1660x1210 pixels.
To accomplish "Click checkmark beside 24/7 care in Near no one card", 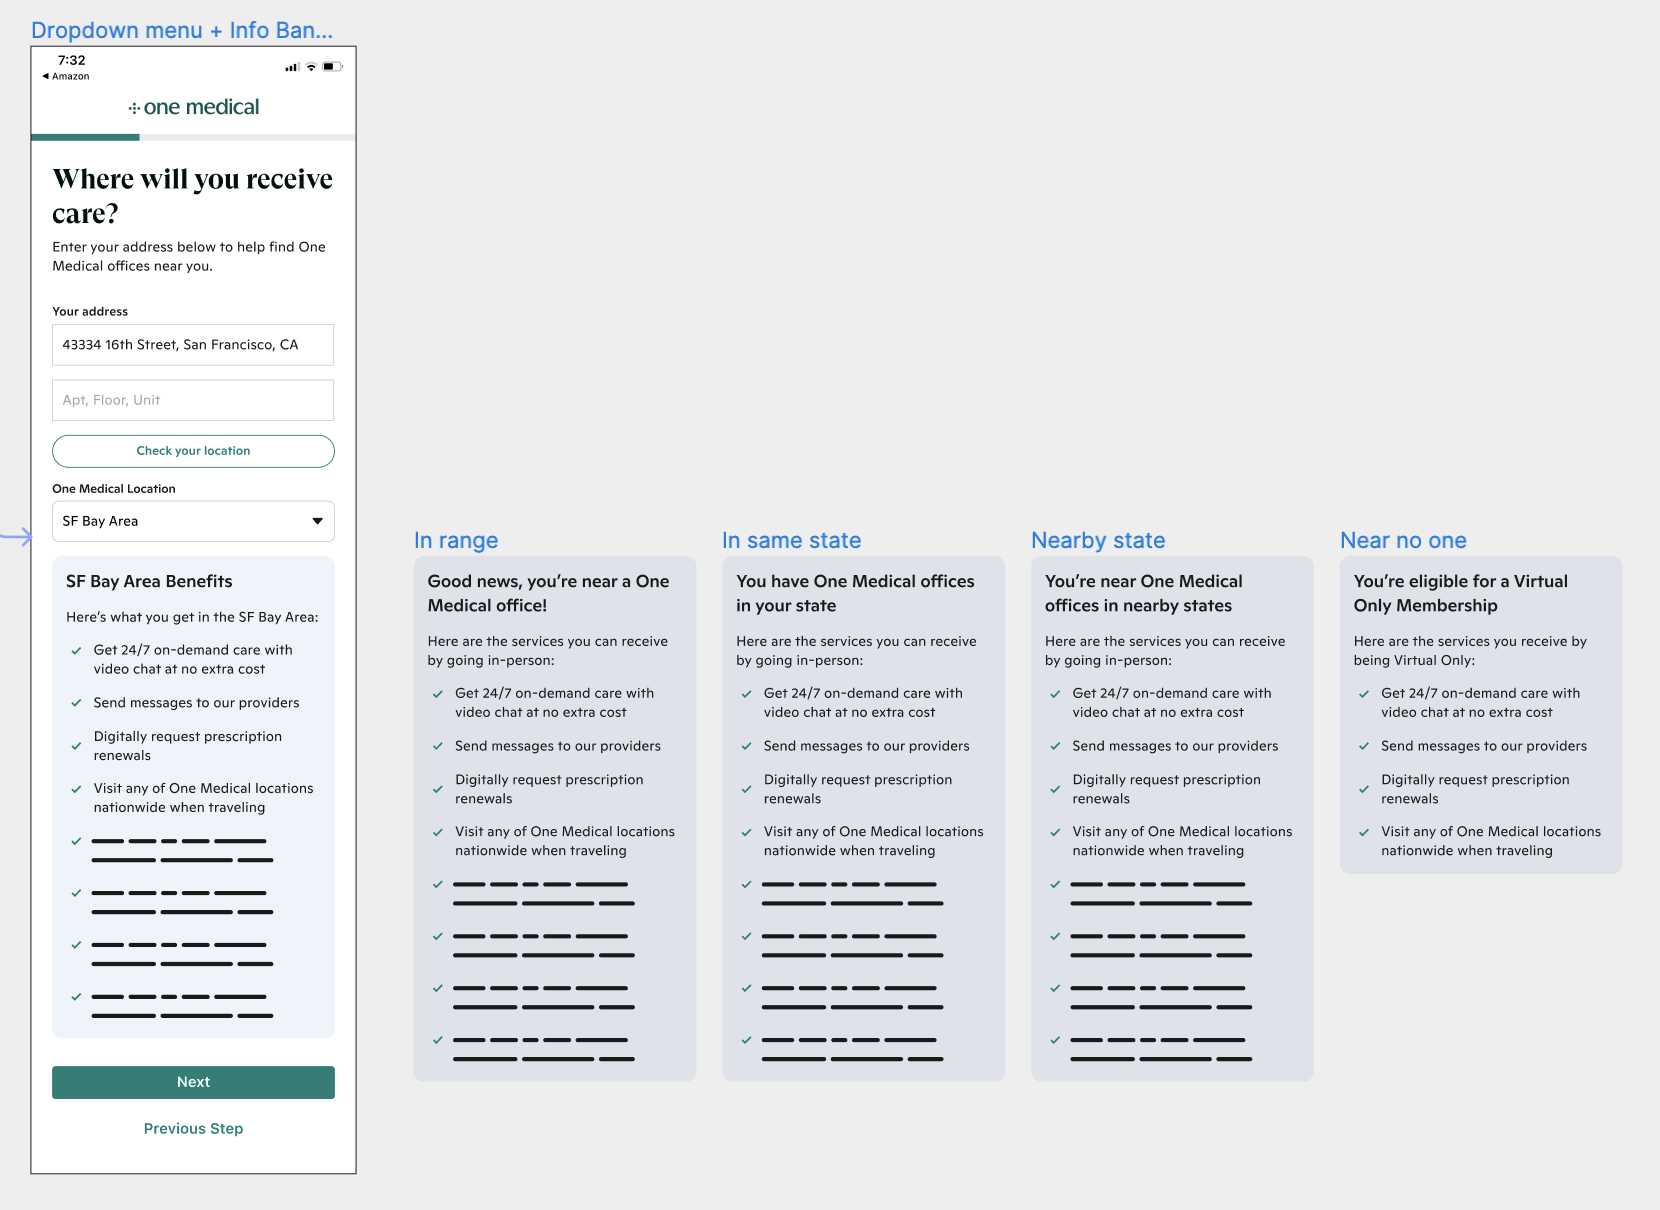I will tap(1364, 694).
